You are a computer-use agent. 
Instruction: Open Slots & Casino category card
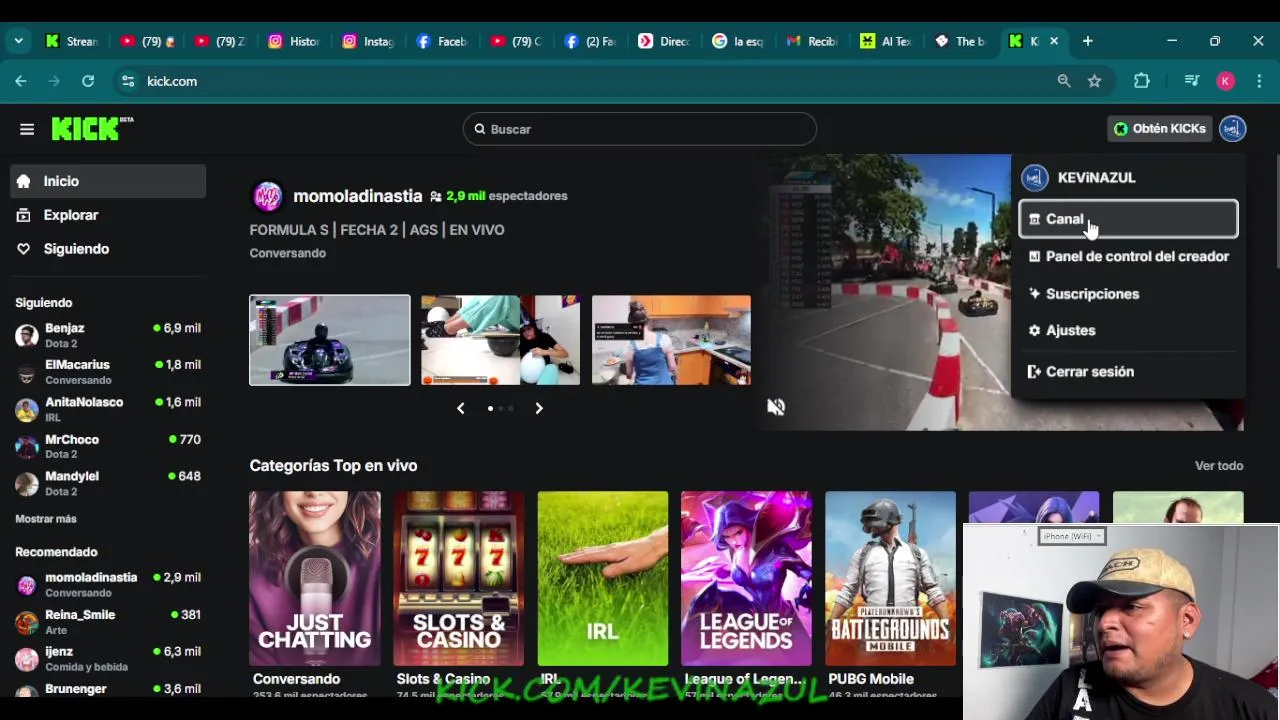[458, 578]
